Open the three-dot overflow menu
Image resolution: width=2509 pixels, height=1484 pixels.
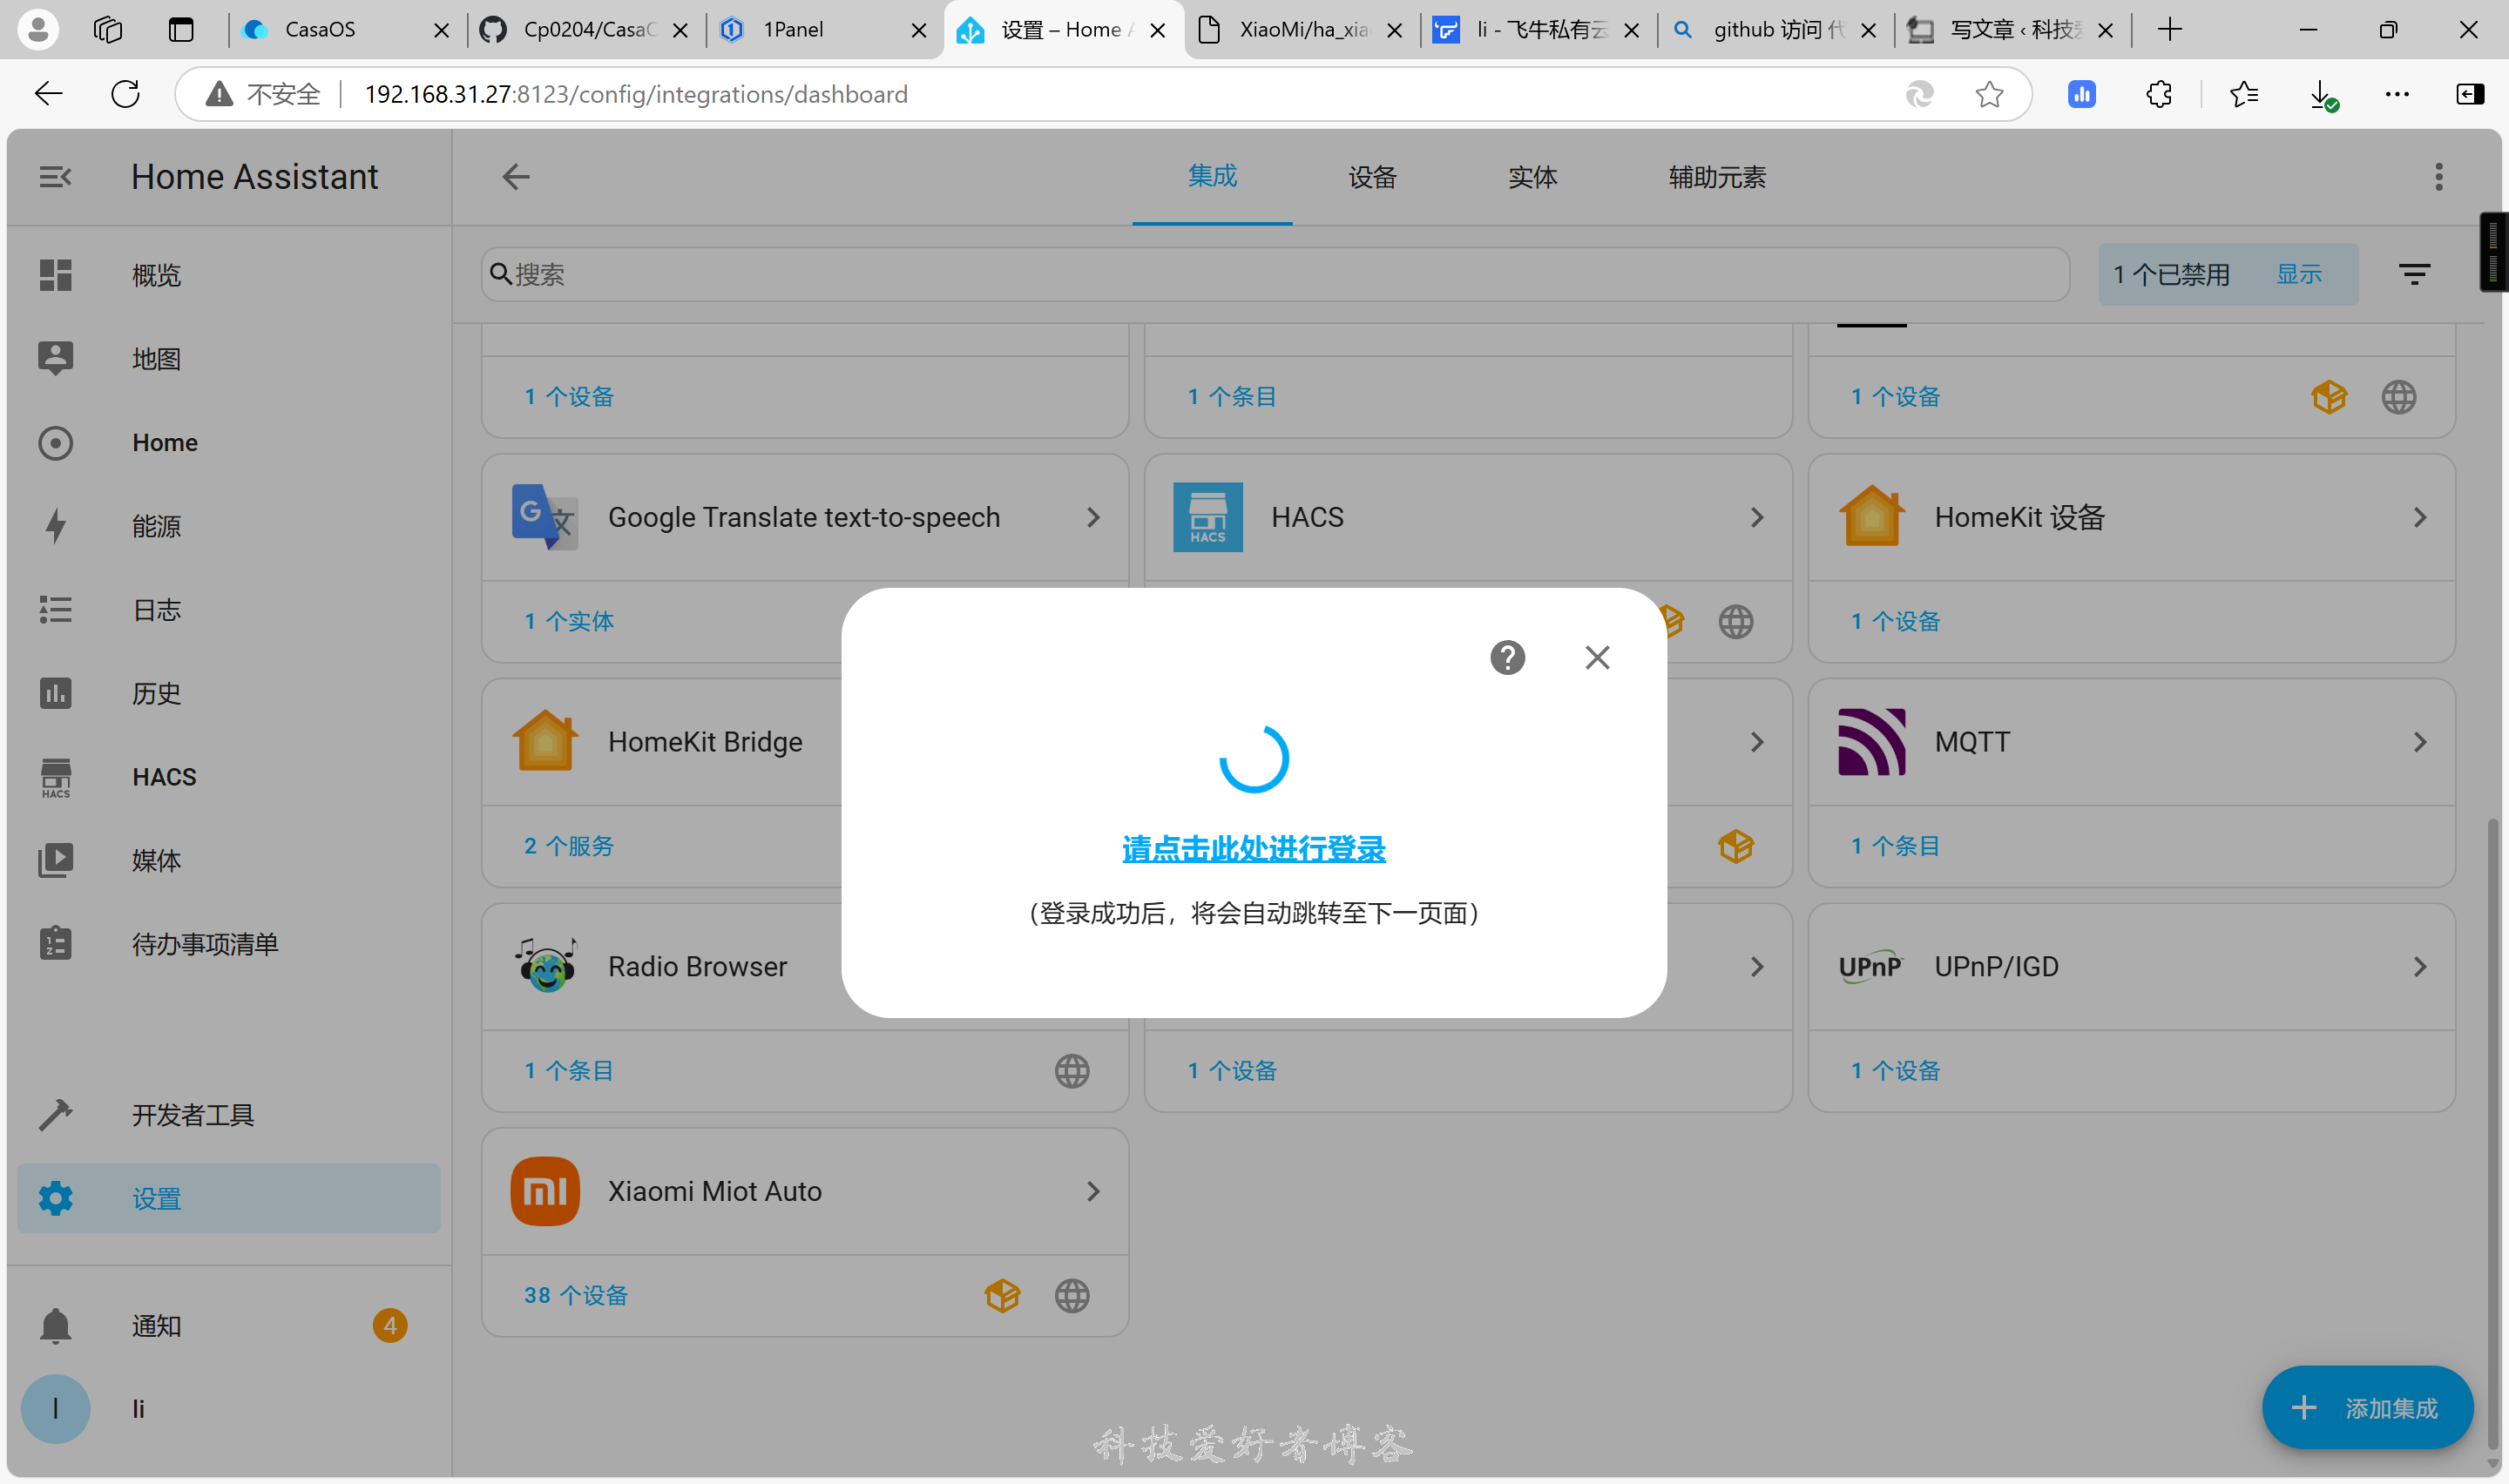pos(2438,177)
